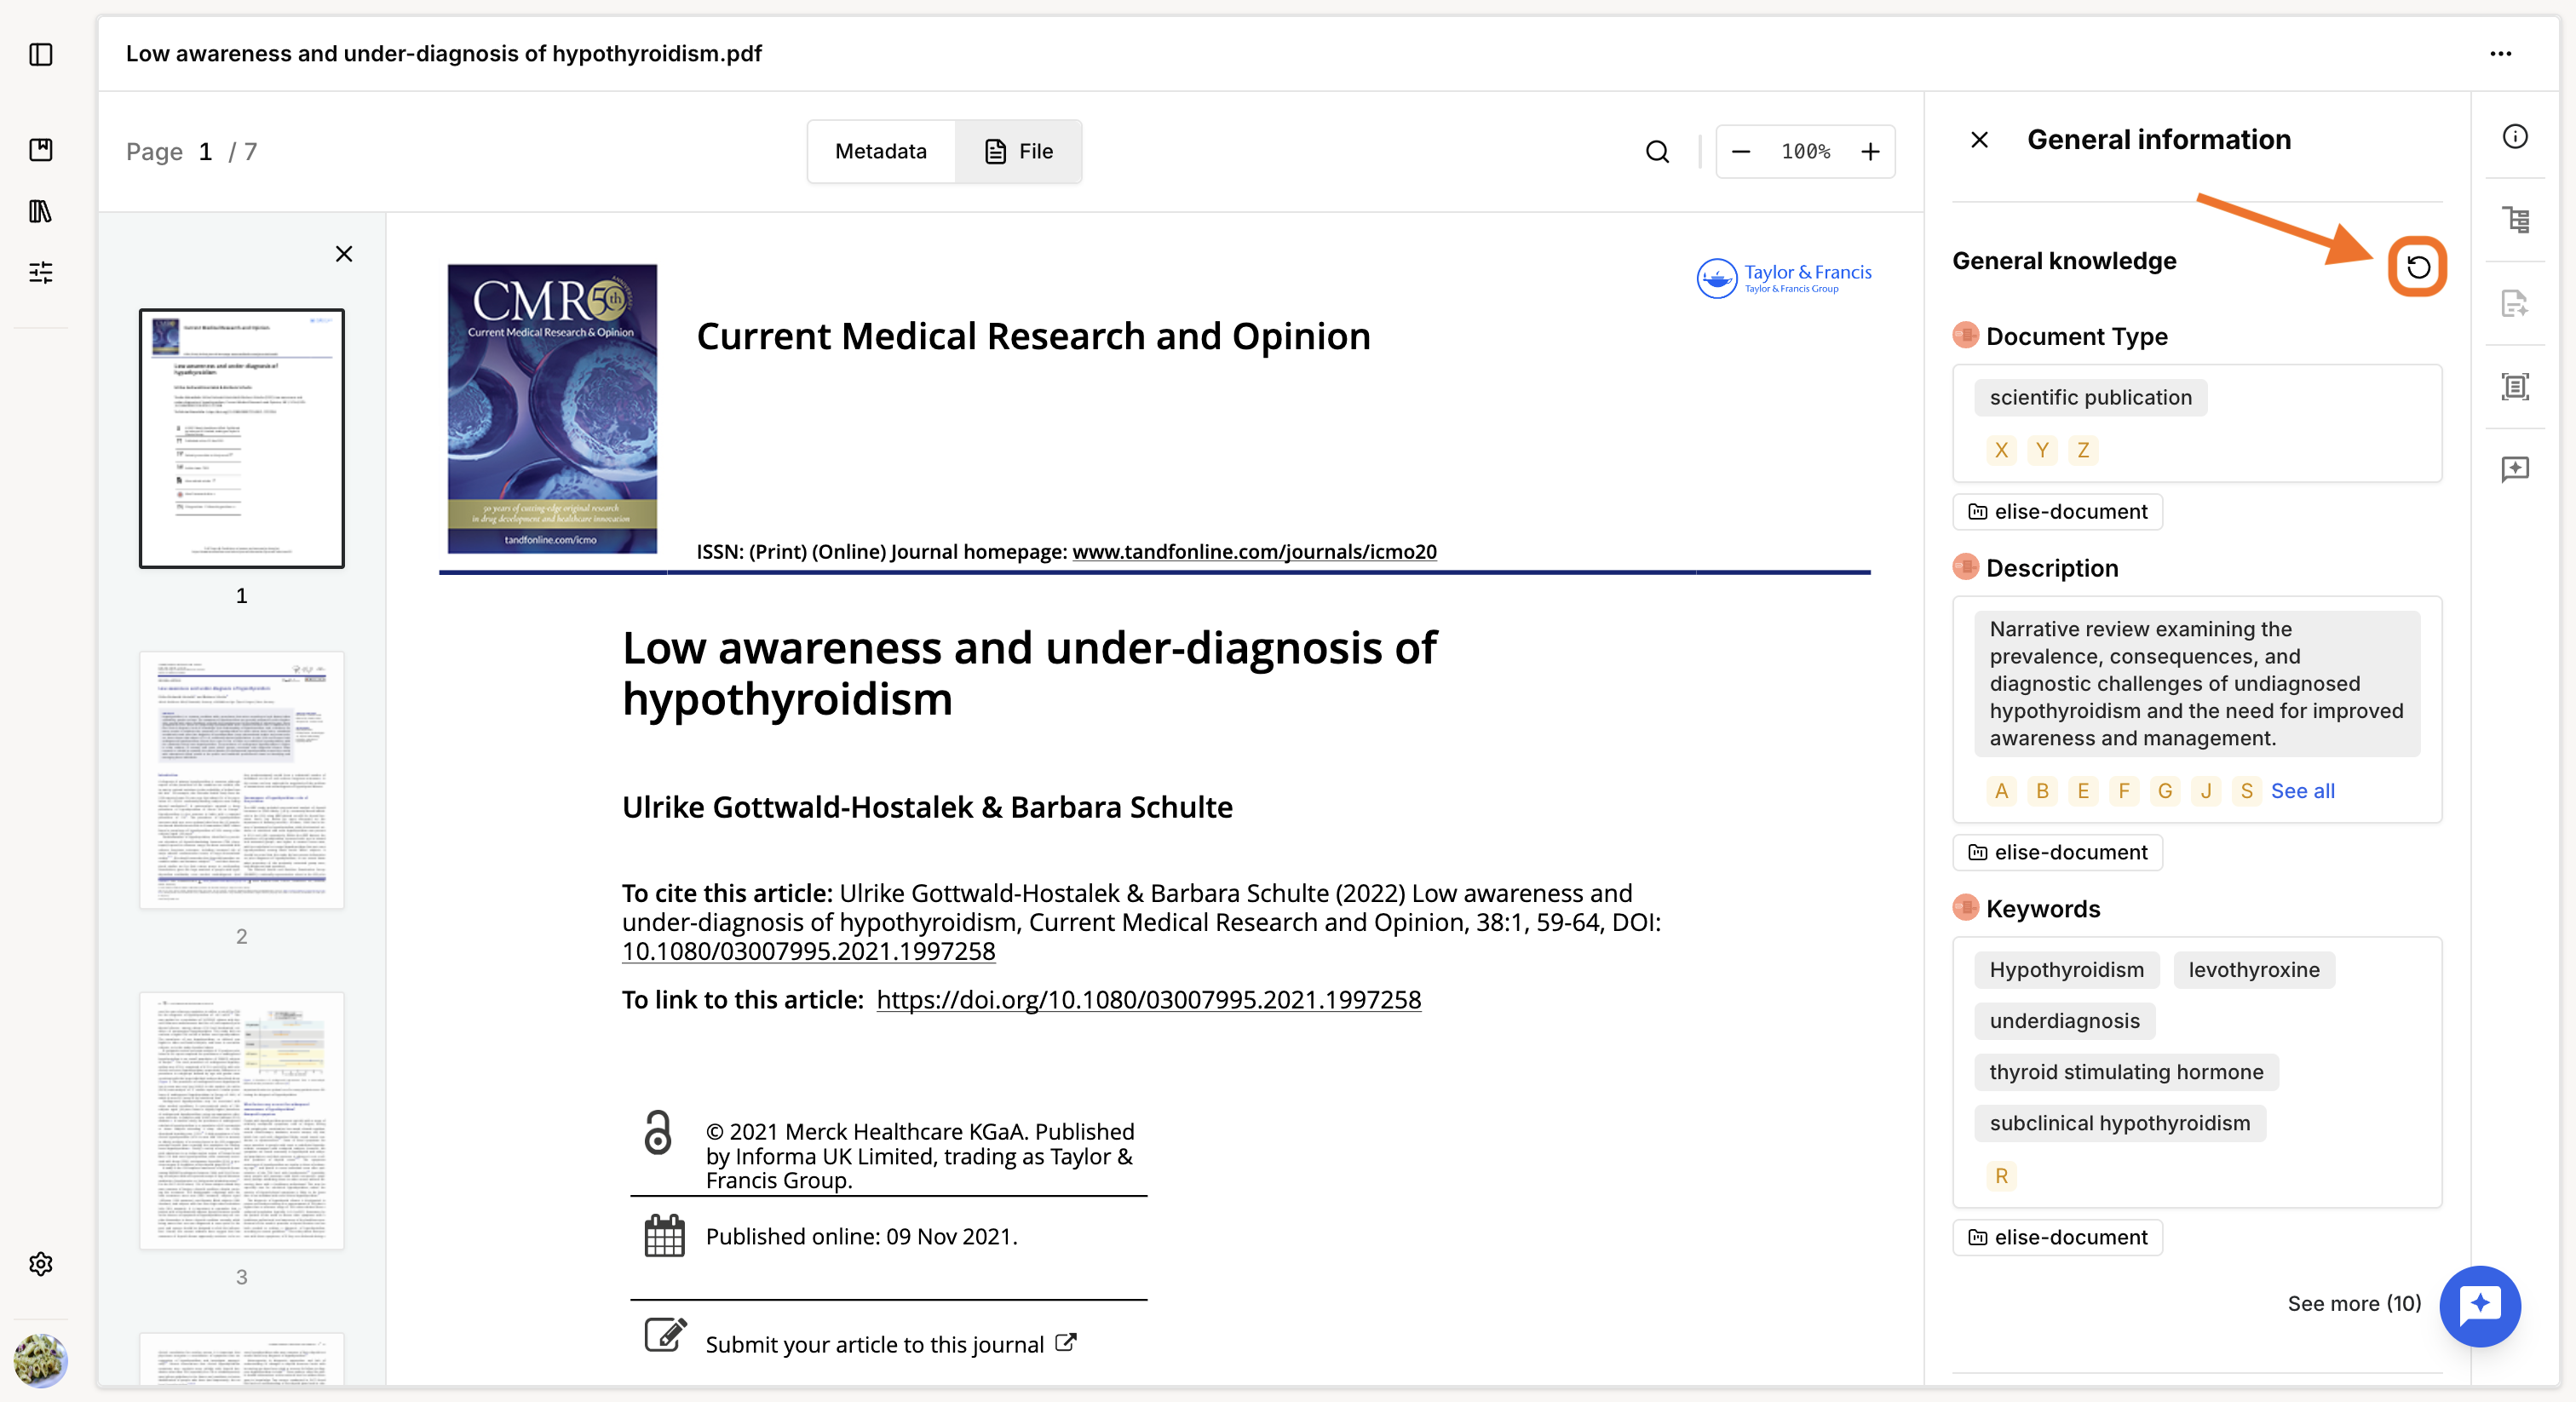This screenshot has height=1402, width=2576.
Task: Click elise-document chip under Keywords
Action: click(2057, 1238)
